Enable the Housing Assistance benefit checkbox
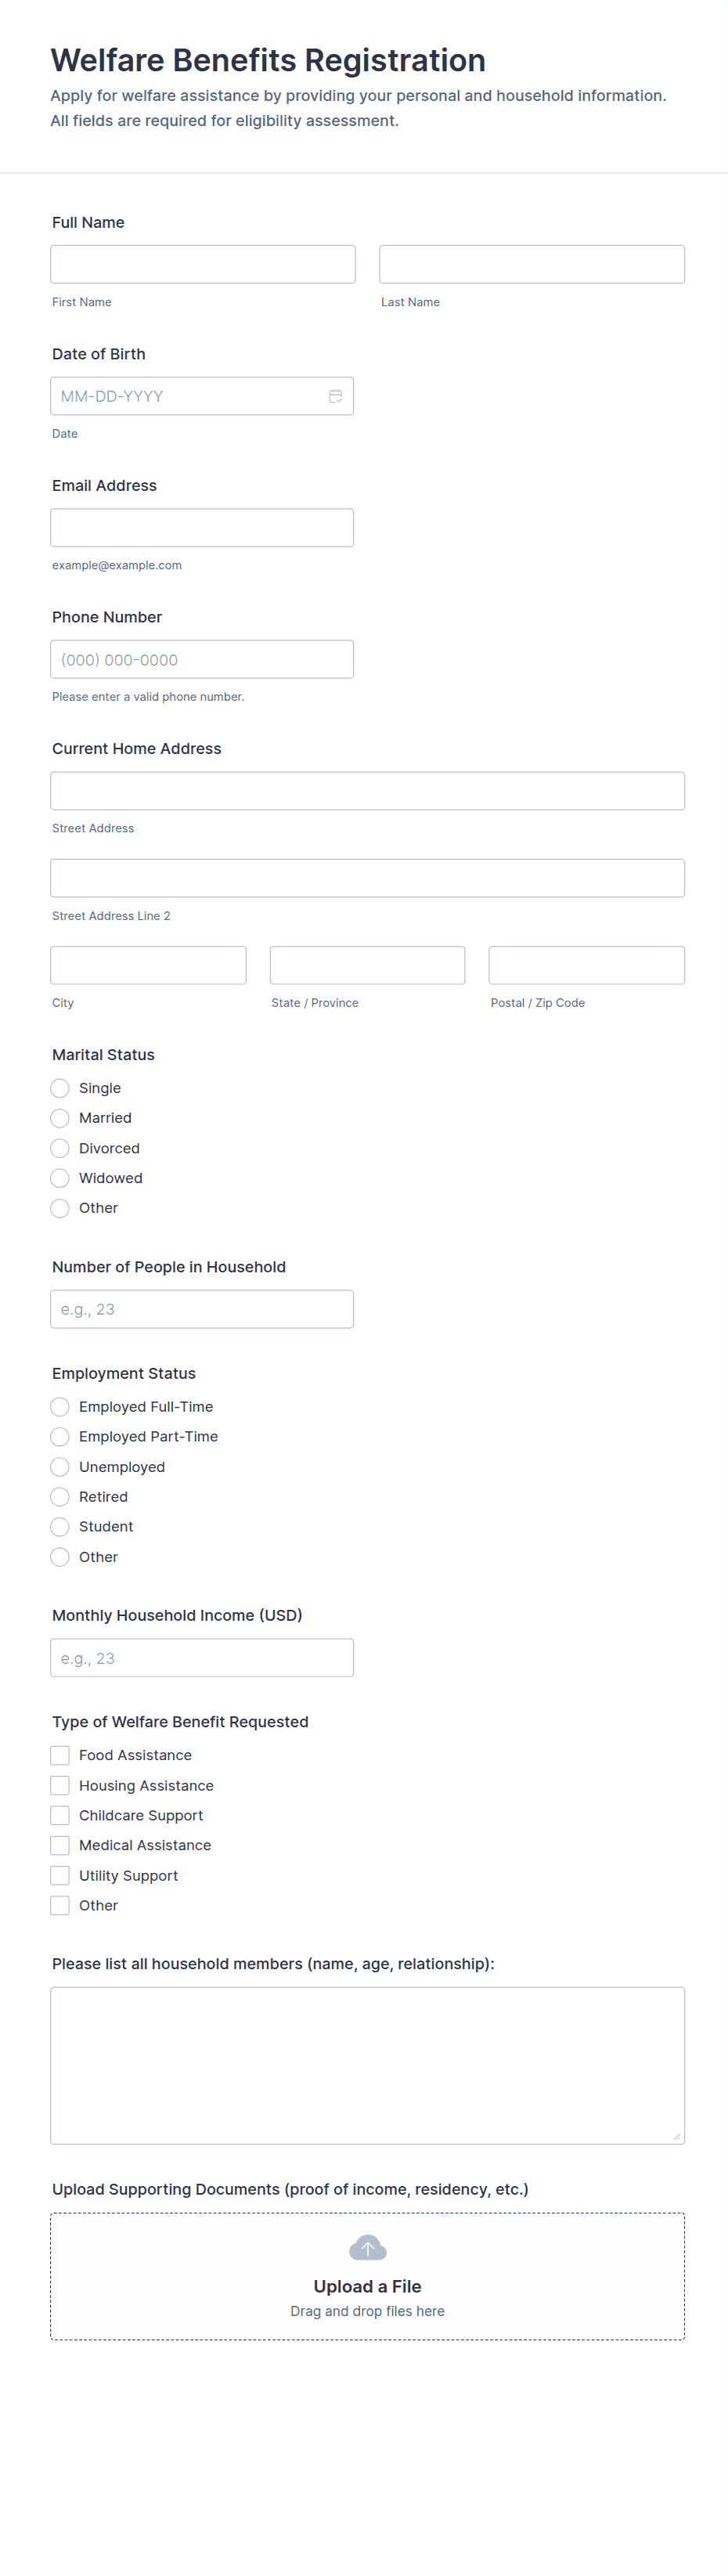 pyautogui.click(x=60, y=1785)
